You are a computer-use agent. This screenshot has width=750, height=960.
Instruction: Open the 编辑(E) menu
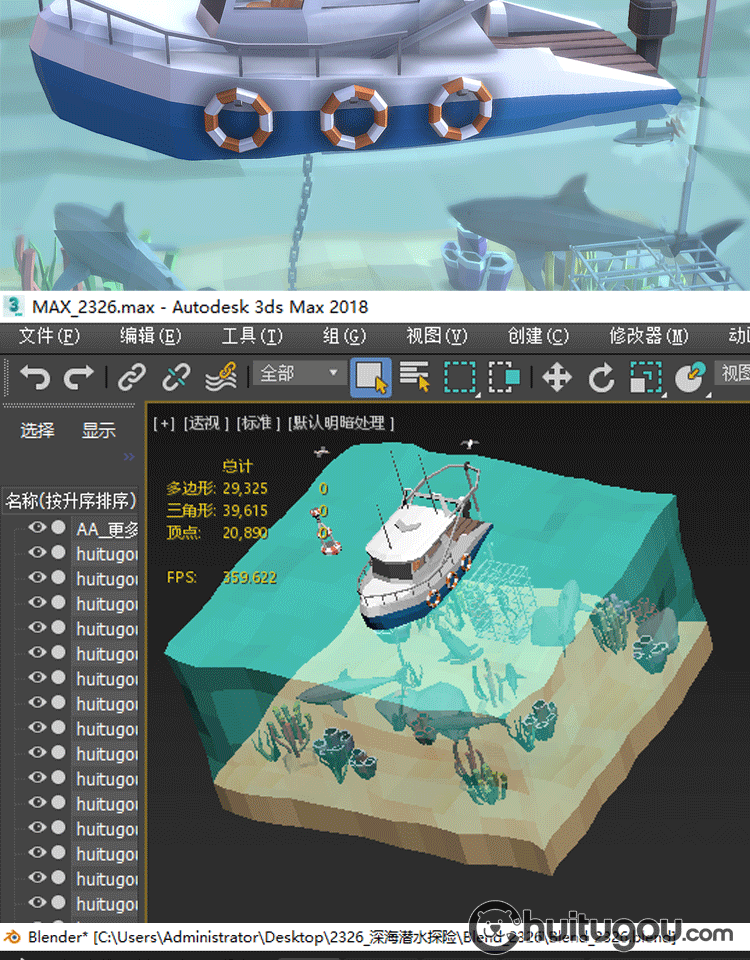pos(151,336)
